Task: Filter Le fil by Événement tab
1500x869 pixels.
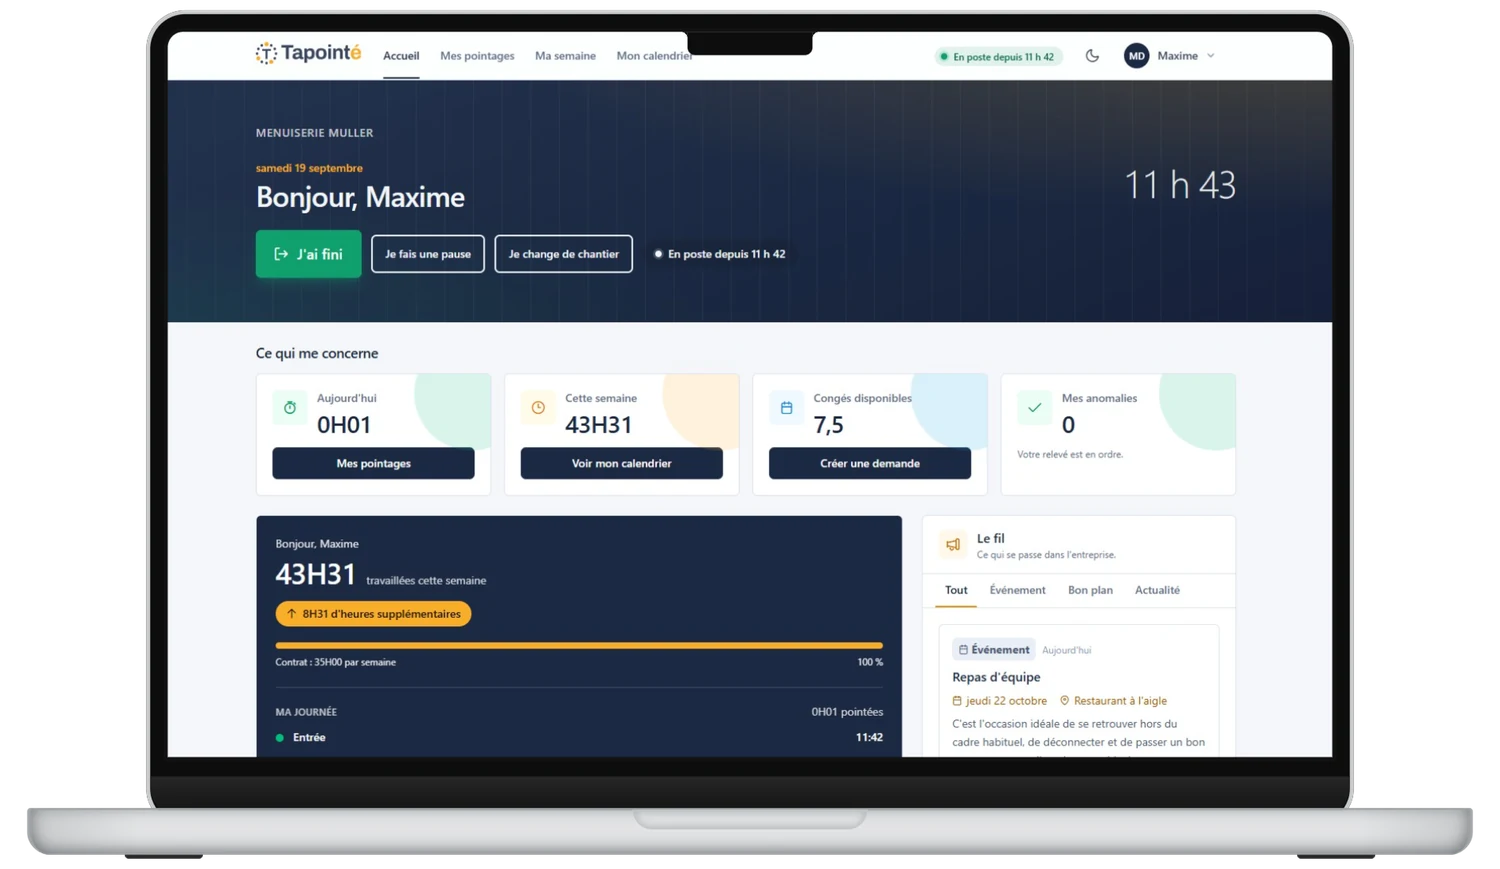Action: point(1017,590)
